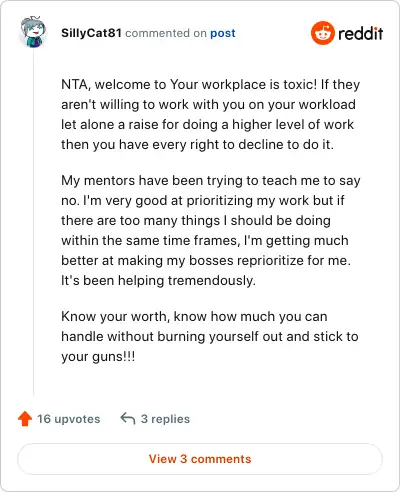The image size is (400, 492).
Task: Click the line "then you have every right"
Action: 197,145
